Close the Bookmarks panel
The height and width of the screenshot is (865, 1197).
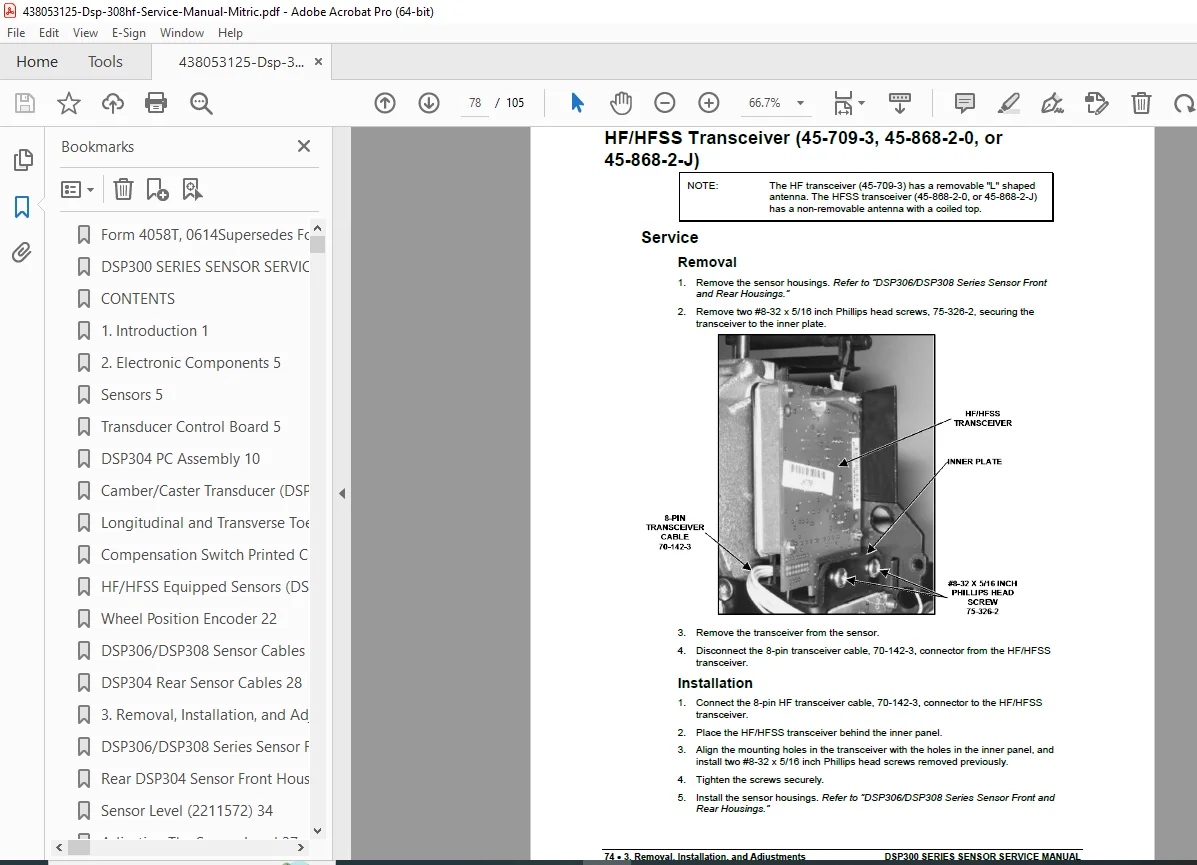304,146
